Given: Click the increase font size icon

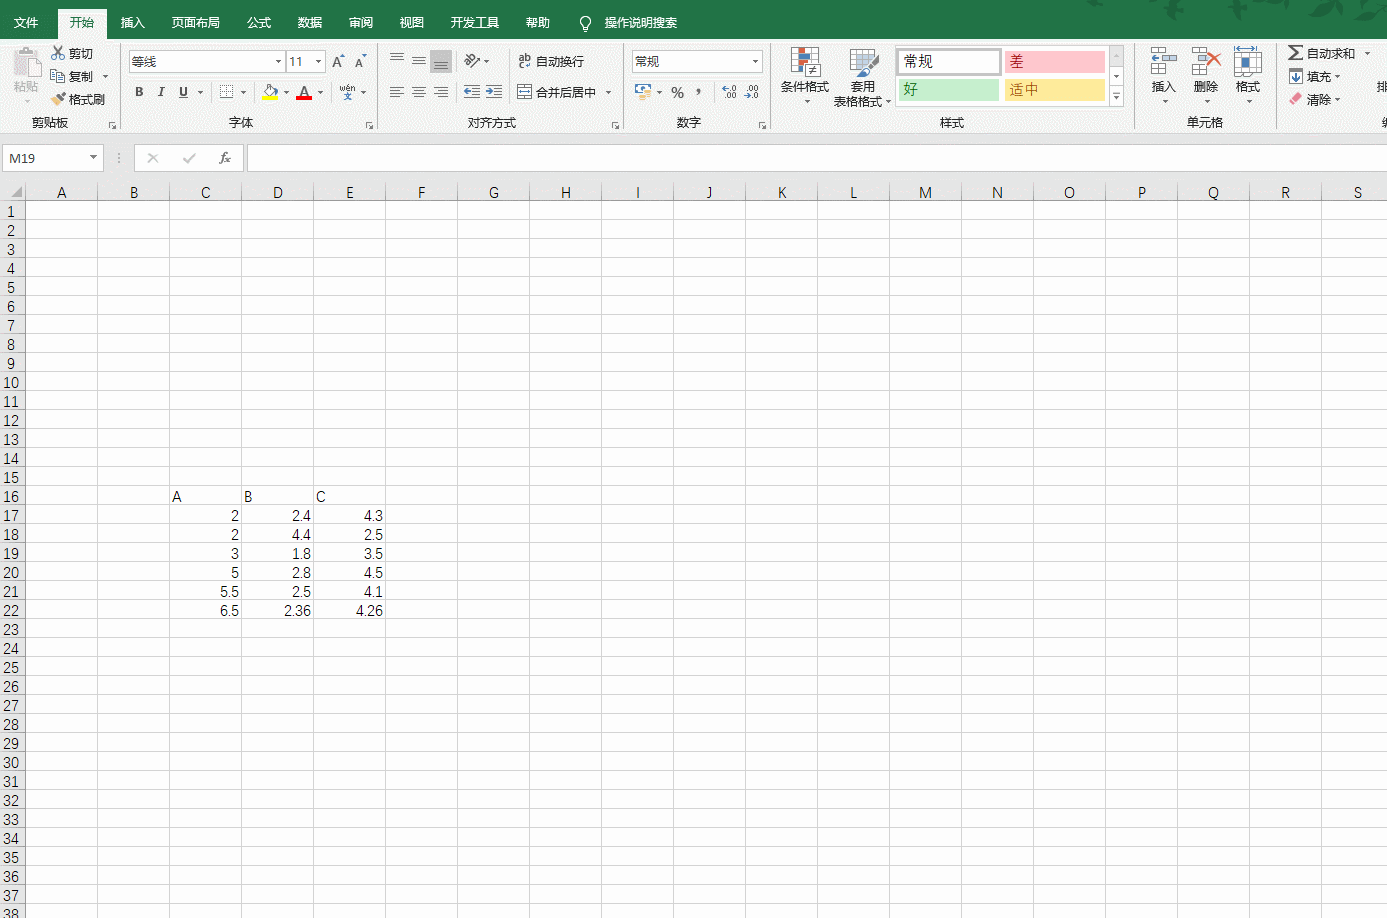Looking at the screenshot, I should (338, 62).
